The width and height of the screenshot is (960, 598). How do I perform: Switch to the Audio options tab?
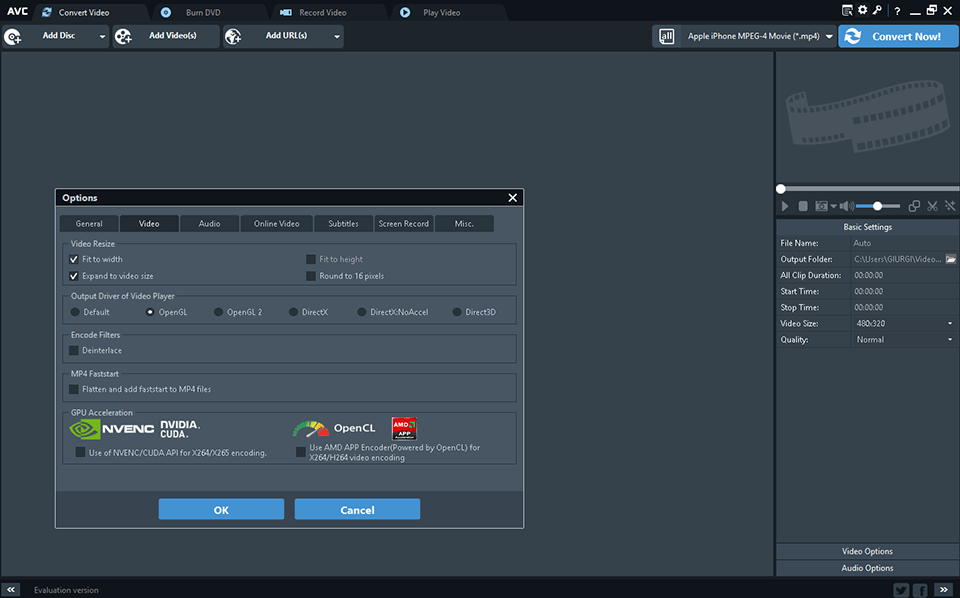click(x=209, y=224)
